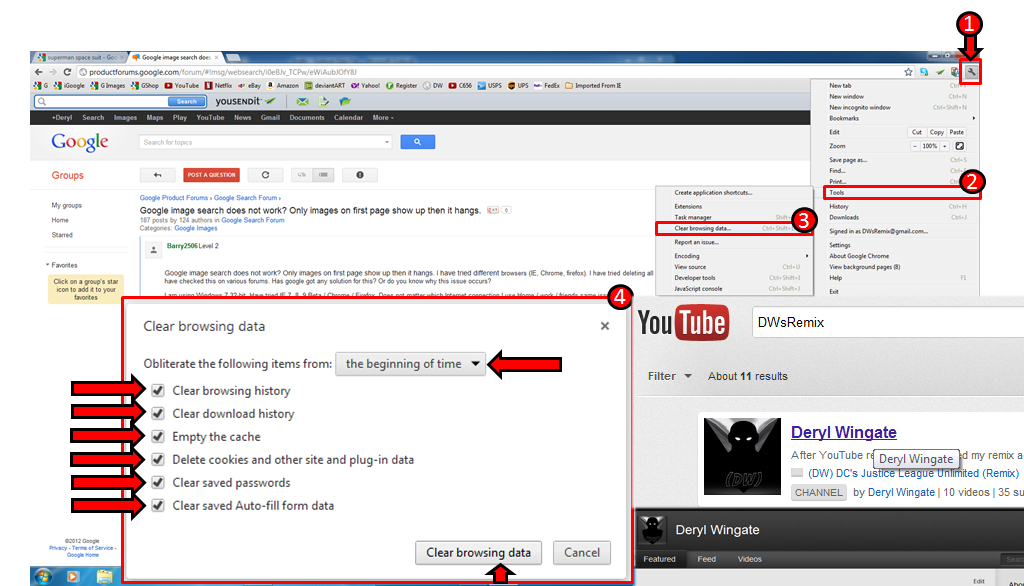Click the YouSendIt folder toolbar icon
The height and width of the screenshot is (586, 1024).
point(345,101)
